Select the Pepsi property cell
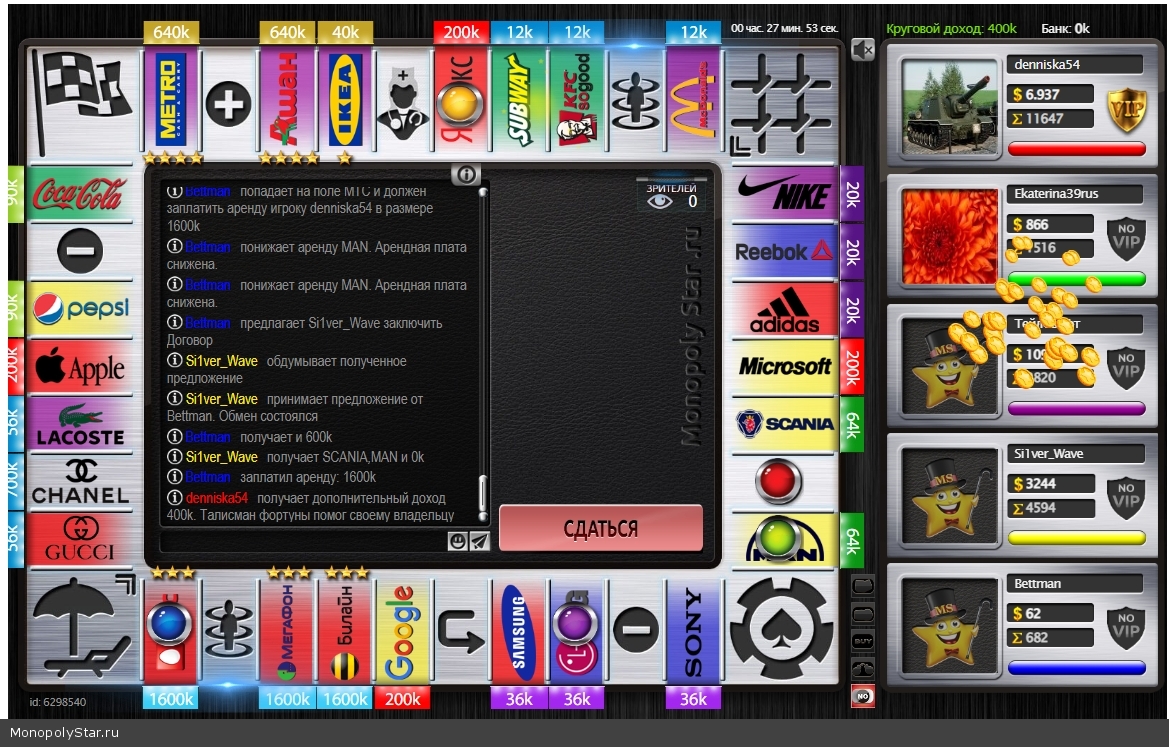The width and height of the screenshot is (1169, 747). click(81, 309)
